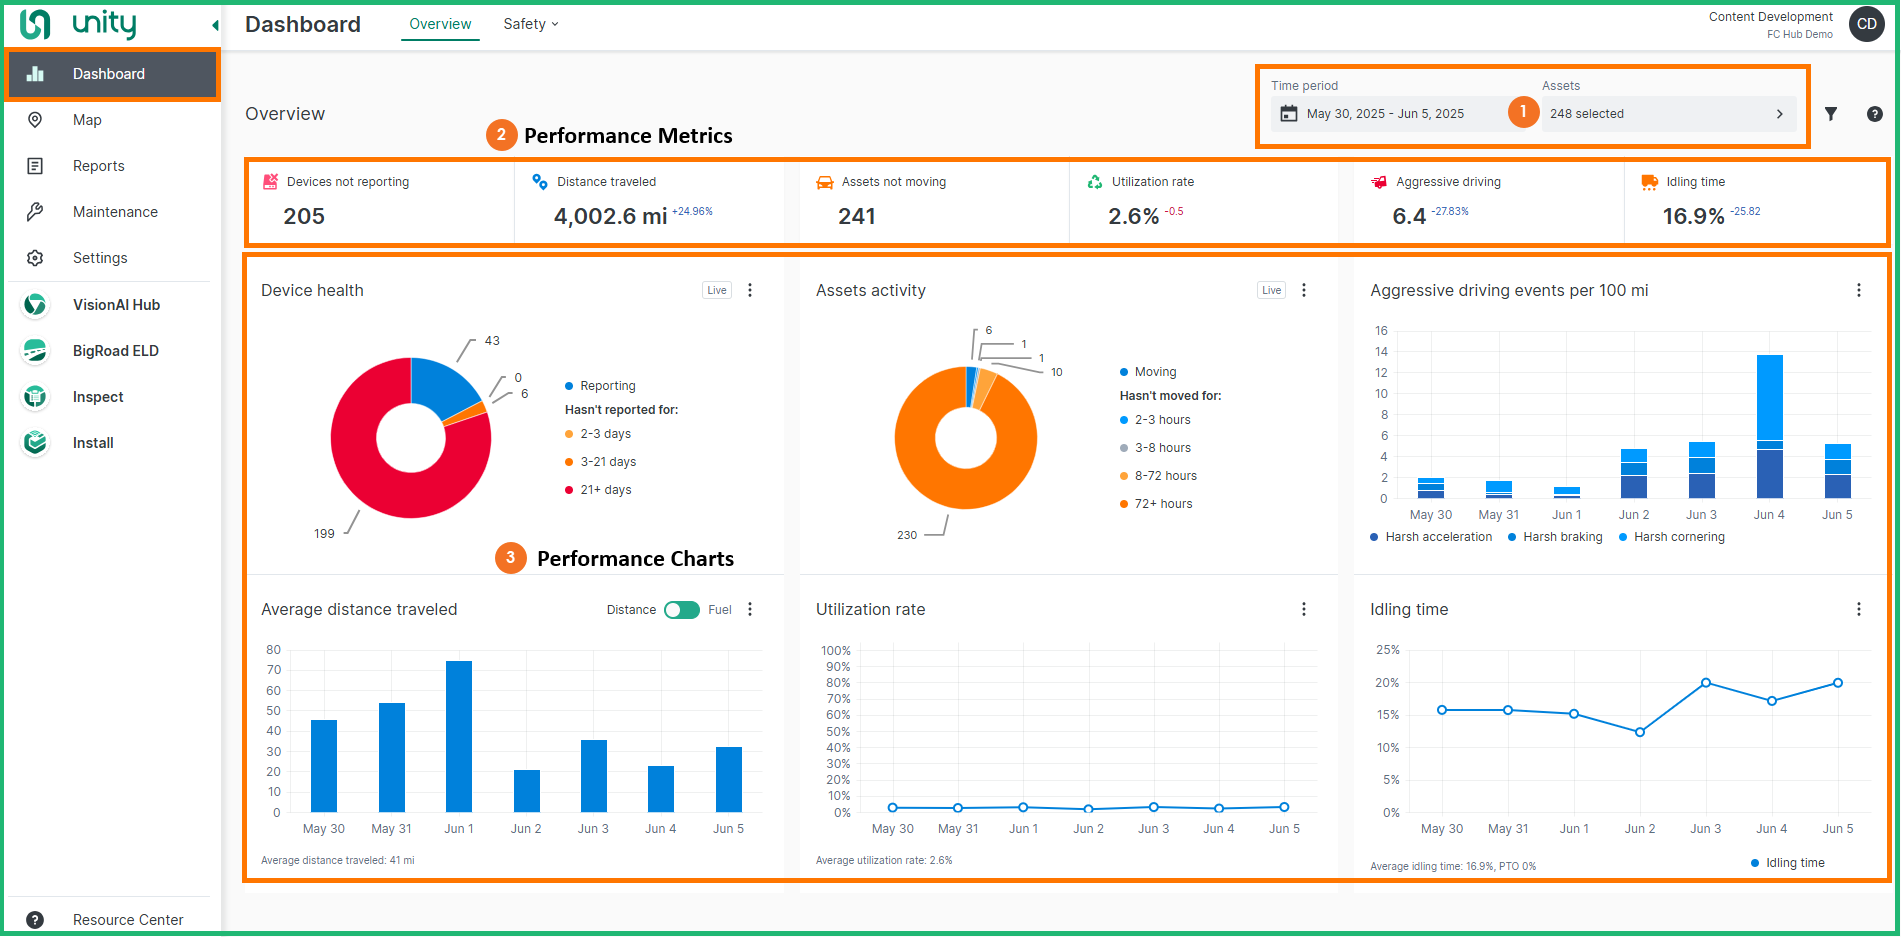1901x937 pixels.
Task: Select the Inspect tool in the sidebar
Action: click(97, 396)
